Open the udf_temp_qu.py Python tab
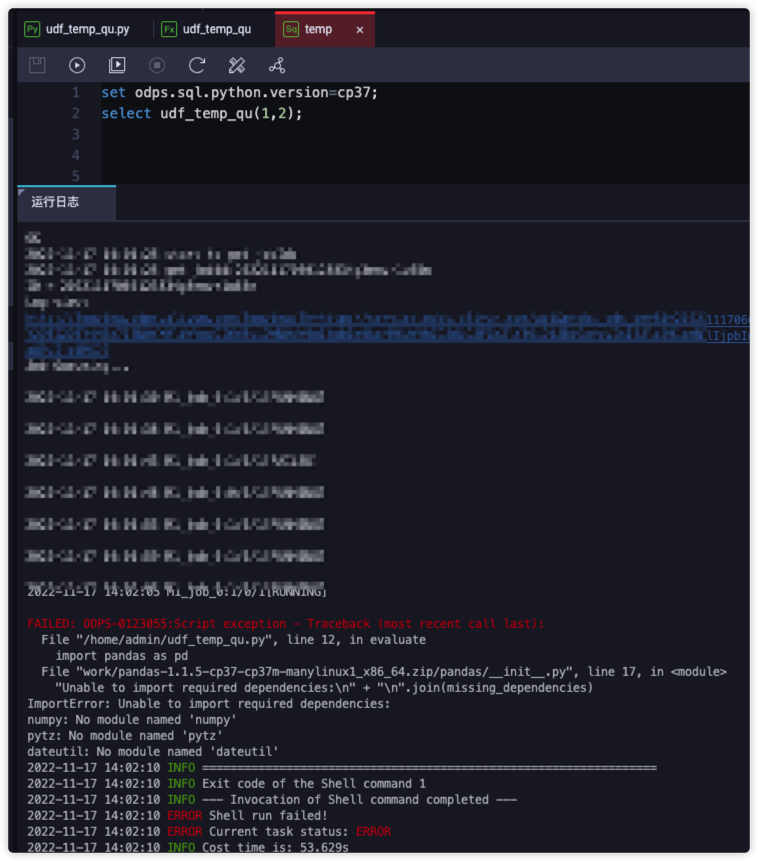Viewport: 758px width, 861px height. pos(77,29)
